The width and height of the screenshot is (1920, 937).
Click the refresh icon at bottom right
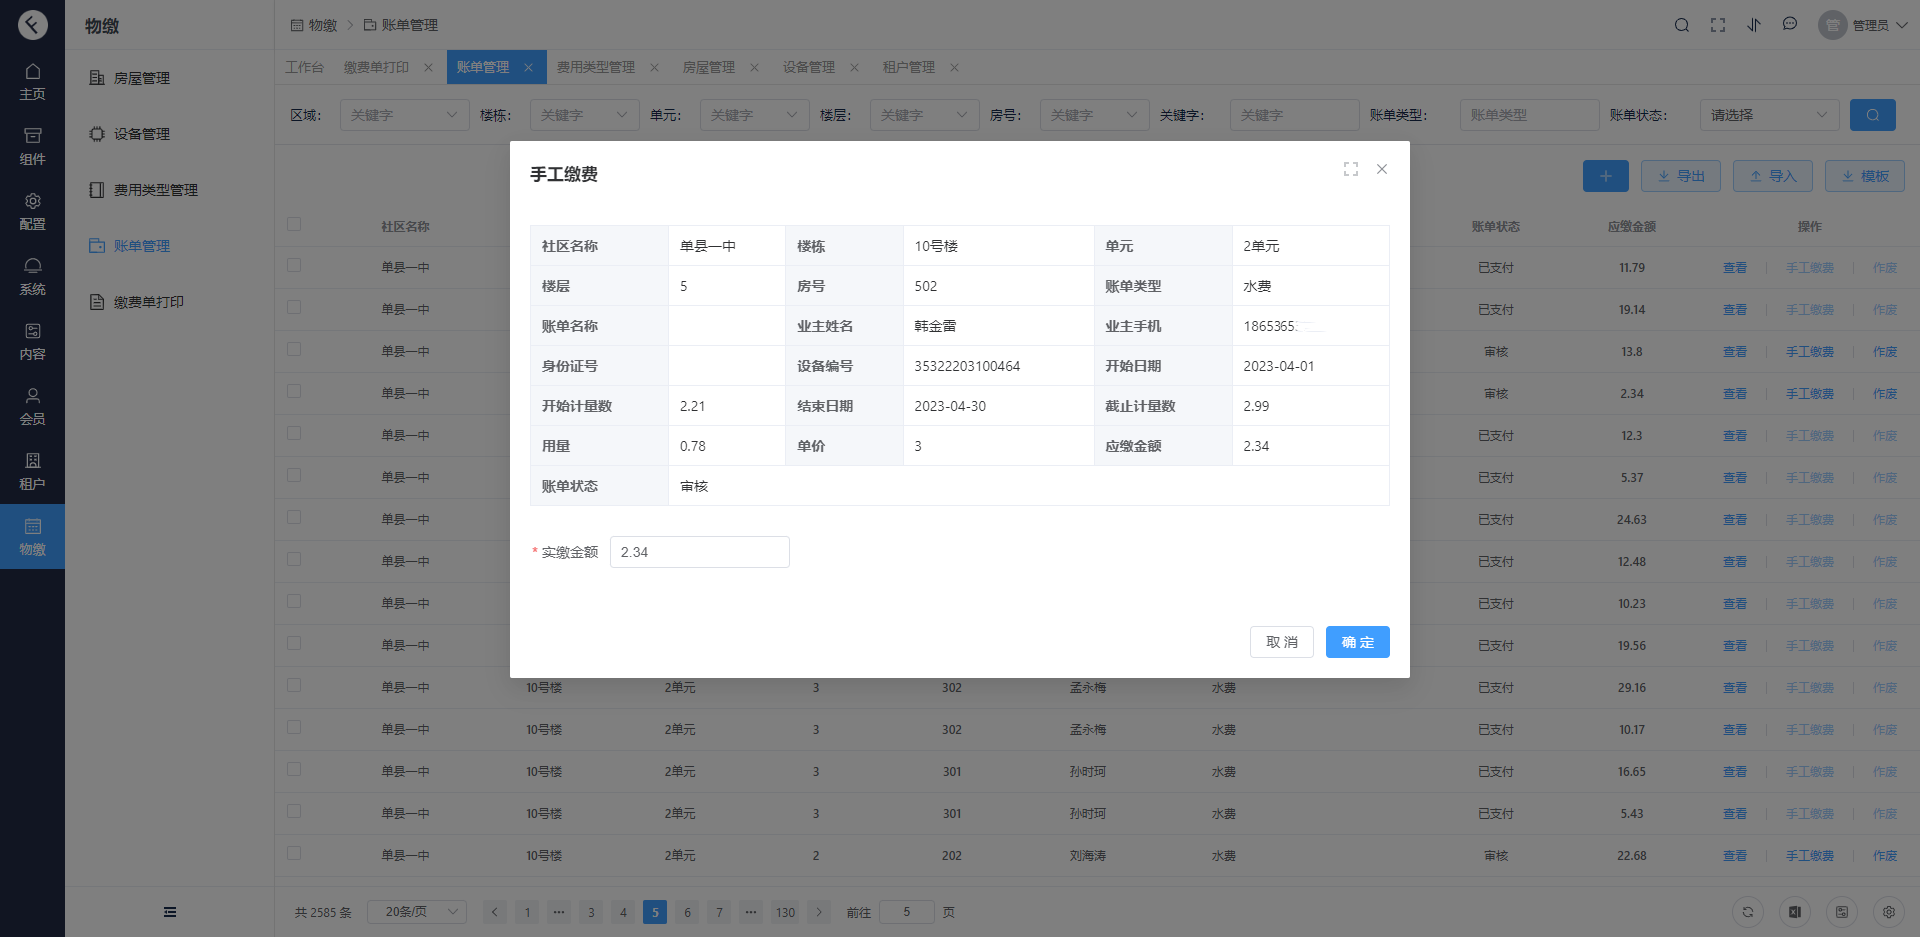[1748, 912]
